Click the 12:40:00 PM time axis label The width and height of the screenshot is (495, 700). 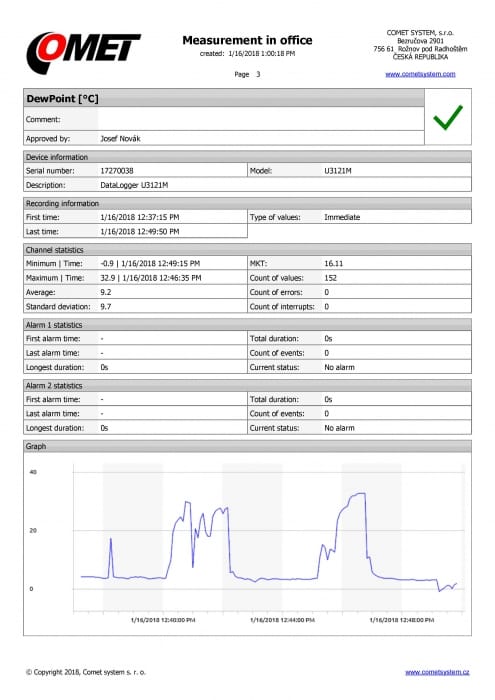tap(163, 620)
